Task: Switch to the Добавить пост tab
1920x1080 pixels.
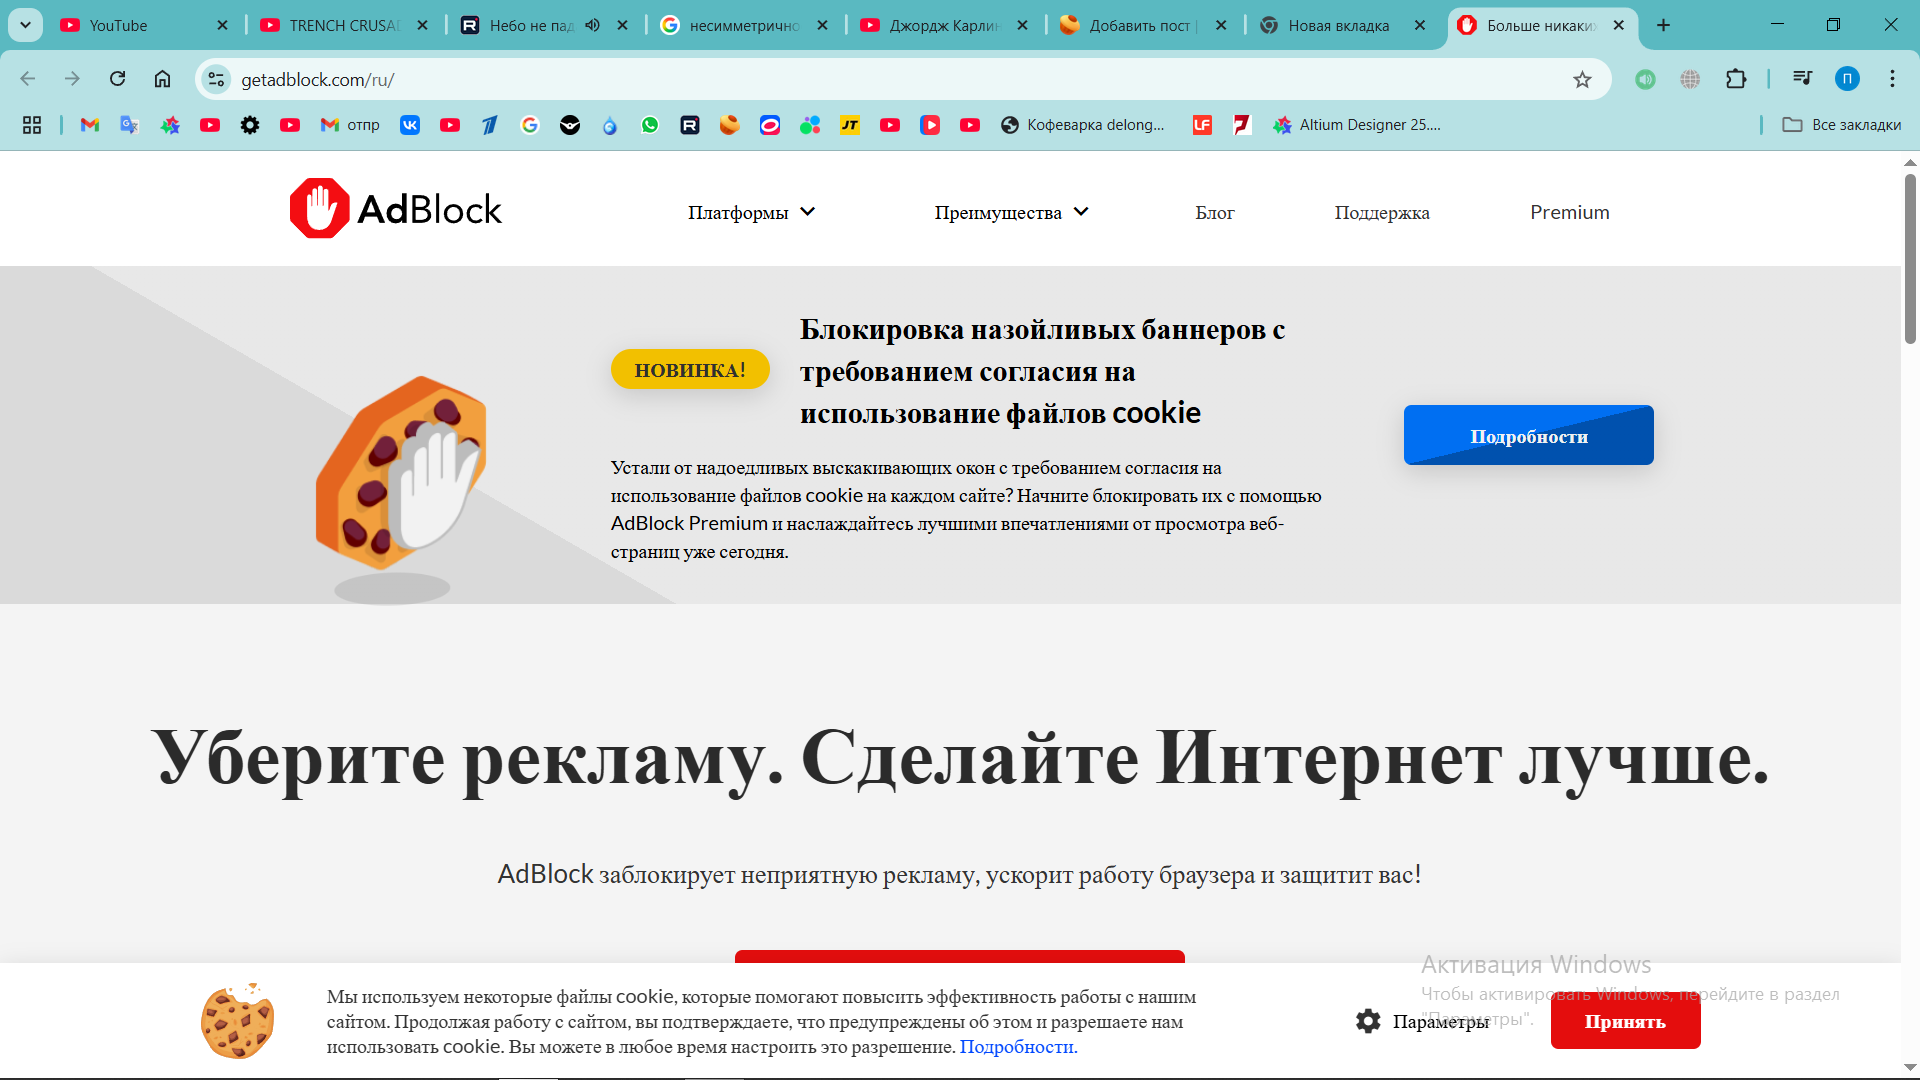Action: click(1143, 25)
